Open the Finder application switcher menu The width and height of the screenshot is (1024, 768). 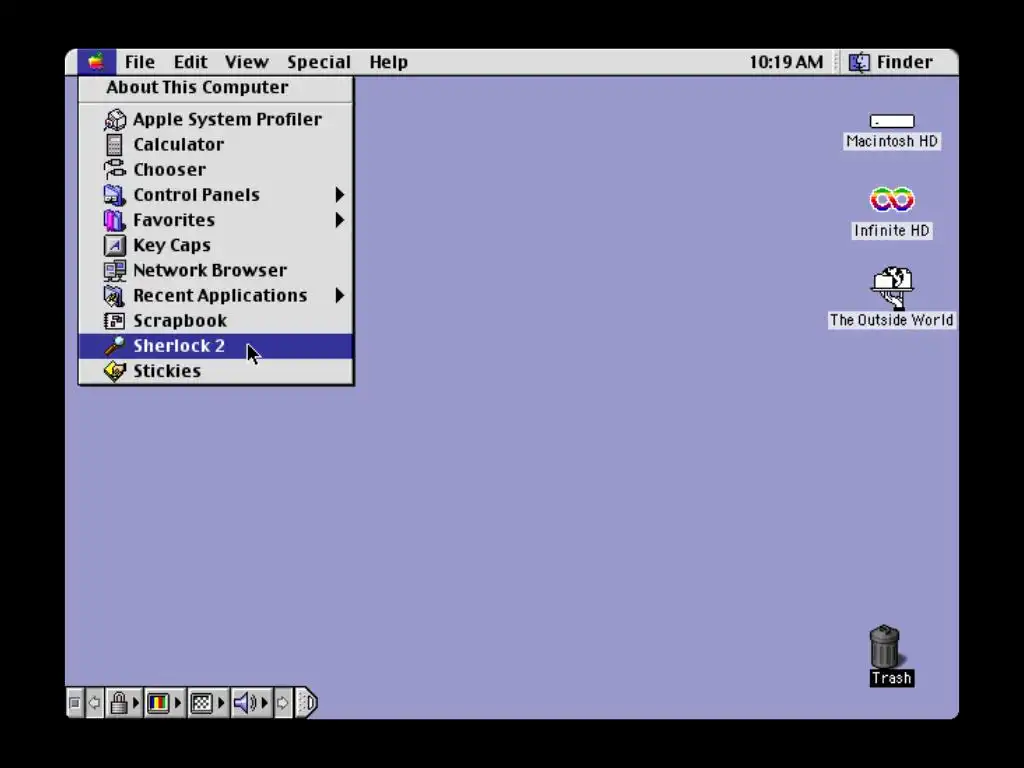(891, 62)
